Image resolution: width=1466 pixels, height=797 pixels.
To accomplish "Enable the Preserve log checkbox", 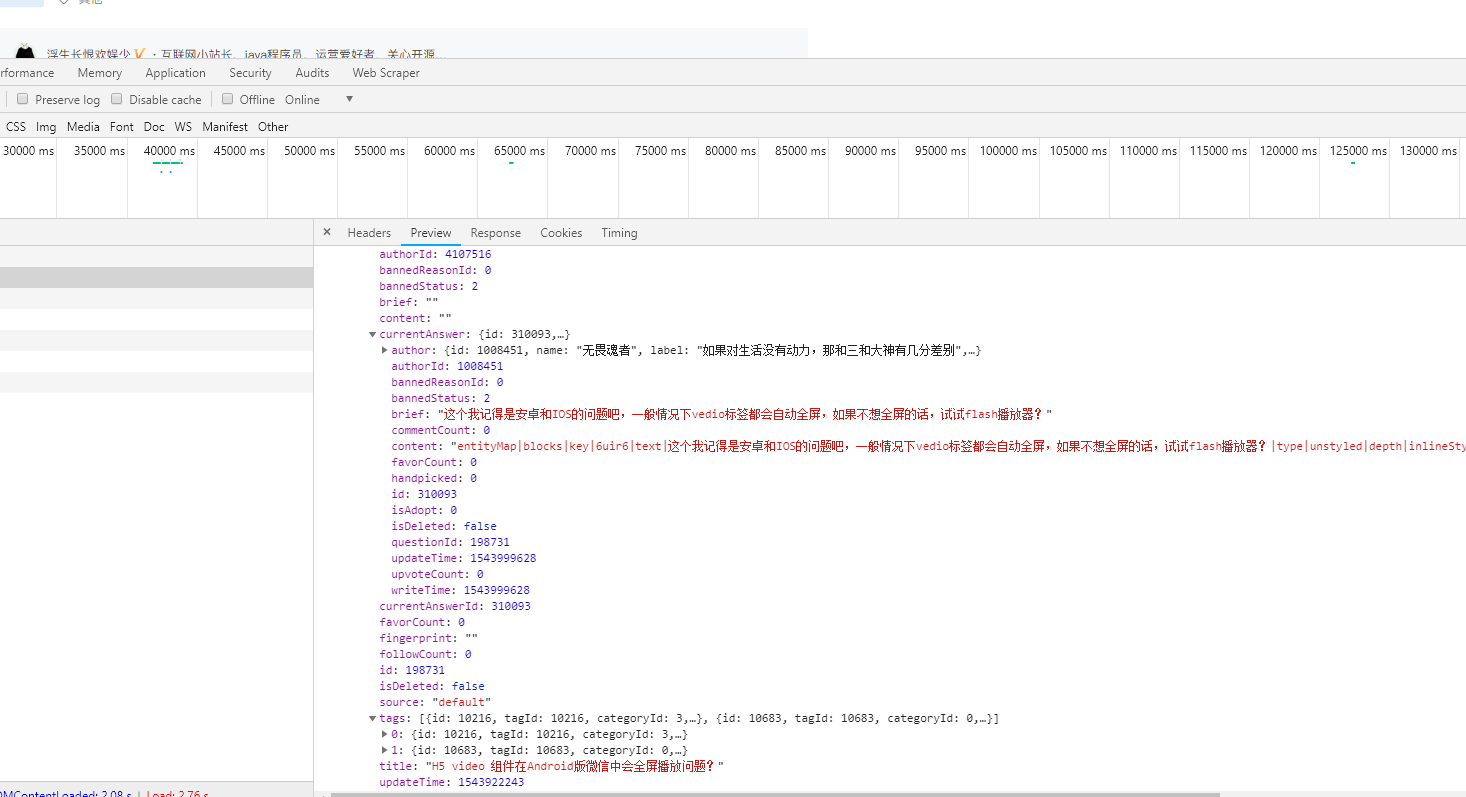I will pos(23,99).
